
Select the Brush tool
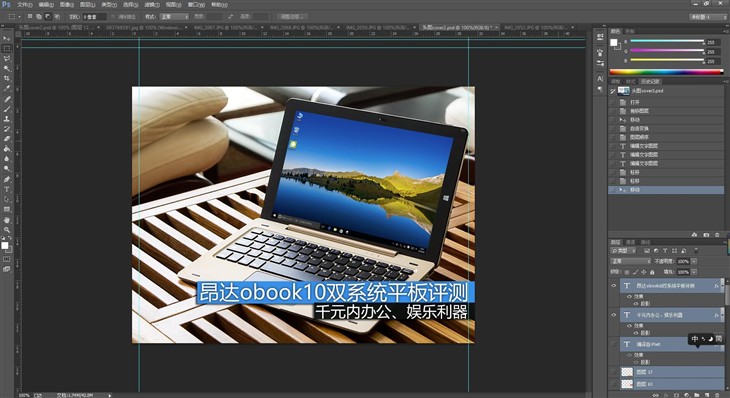coord(7,109)
